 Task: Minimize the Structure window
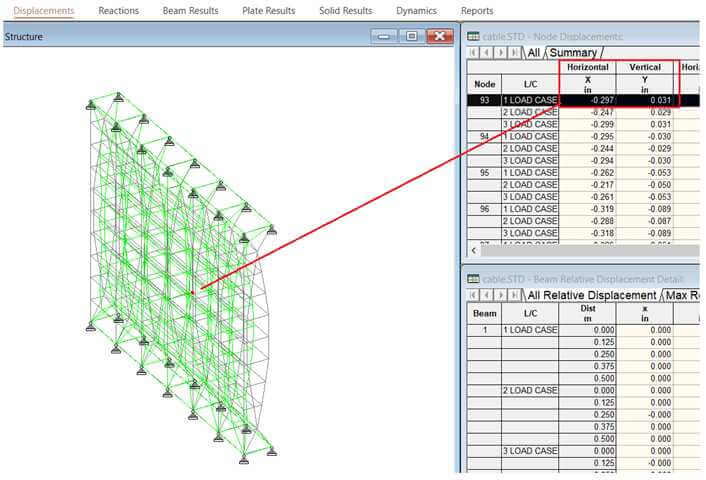[384, 36]
